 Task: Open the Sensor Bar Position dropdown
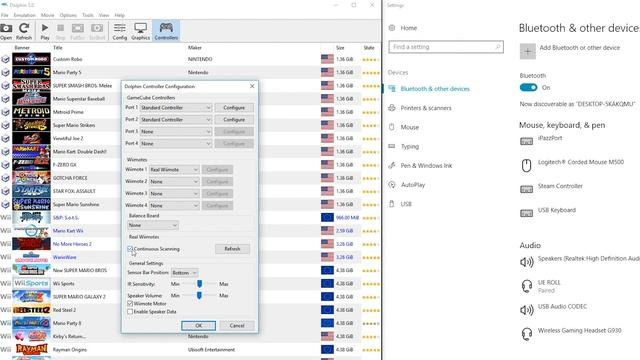point(184,272)
